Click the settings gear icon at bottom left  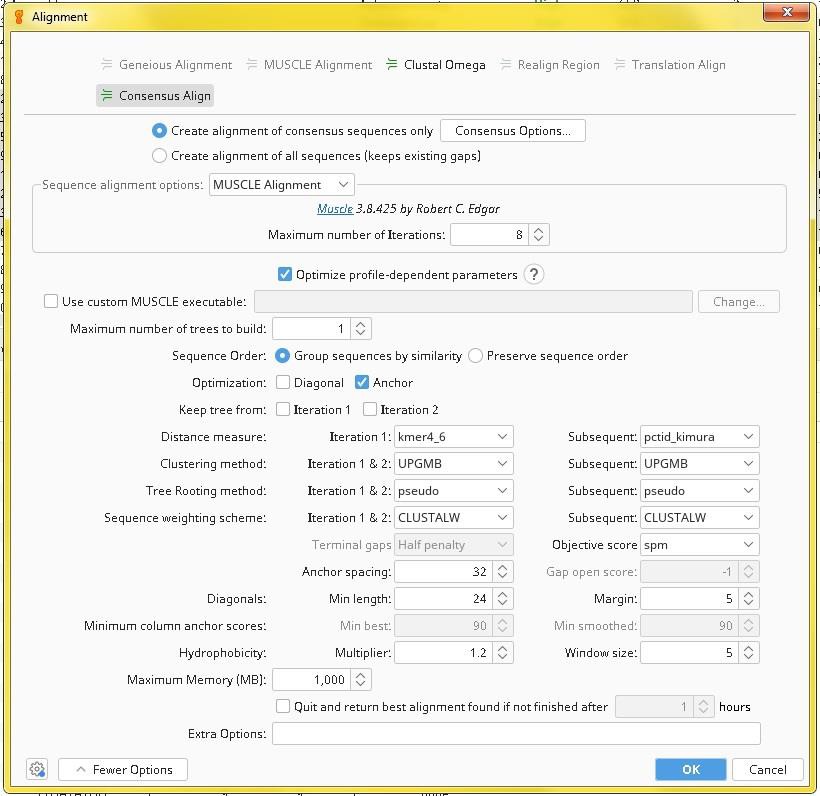click(x=37, y=769)
